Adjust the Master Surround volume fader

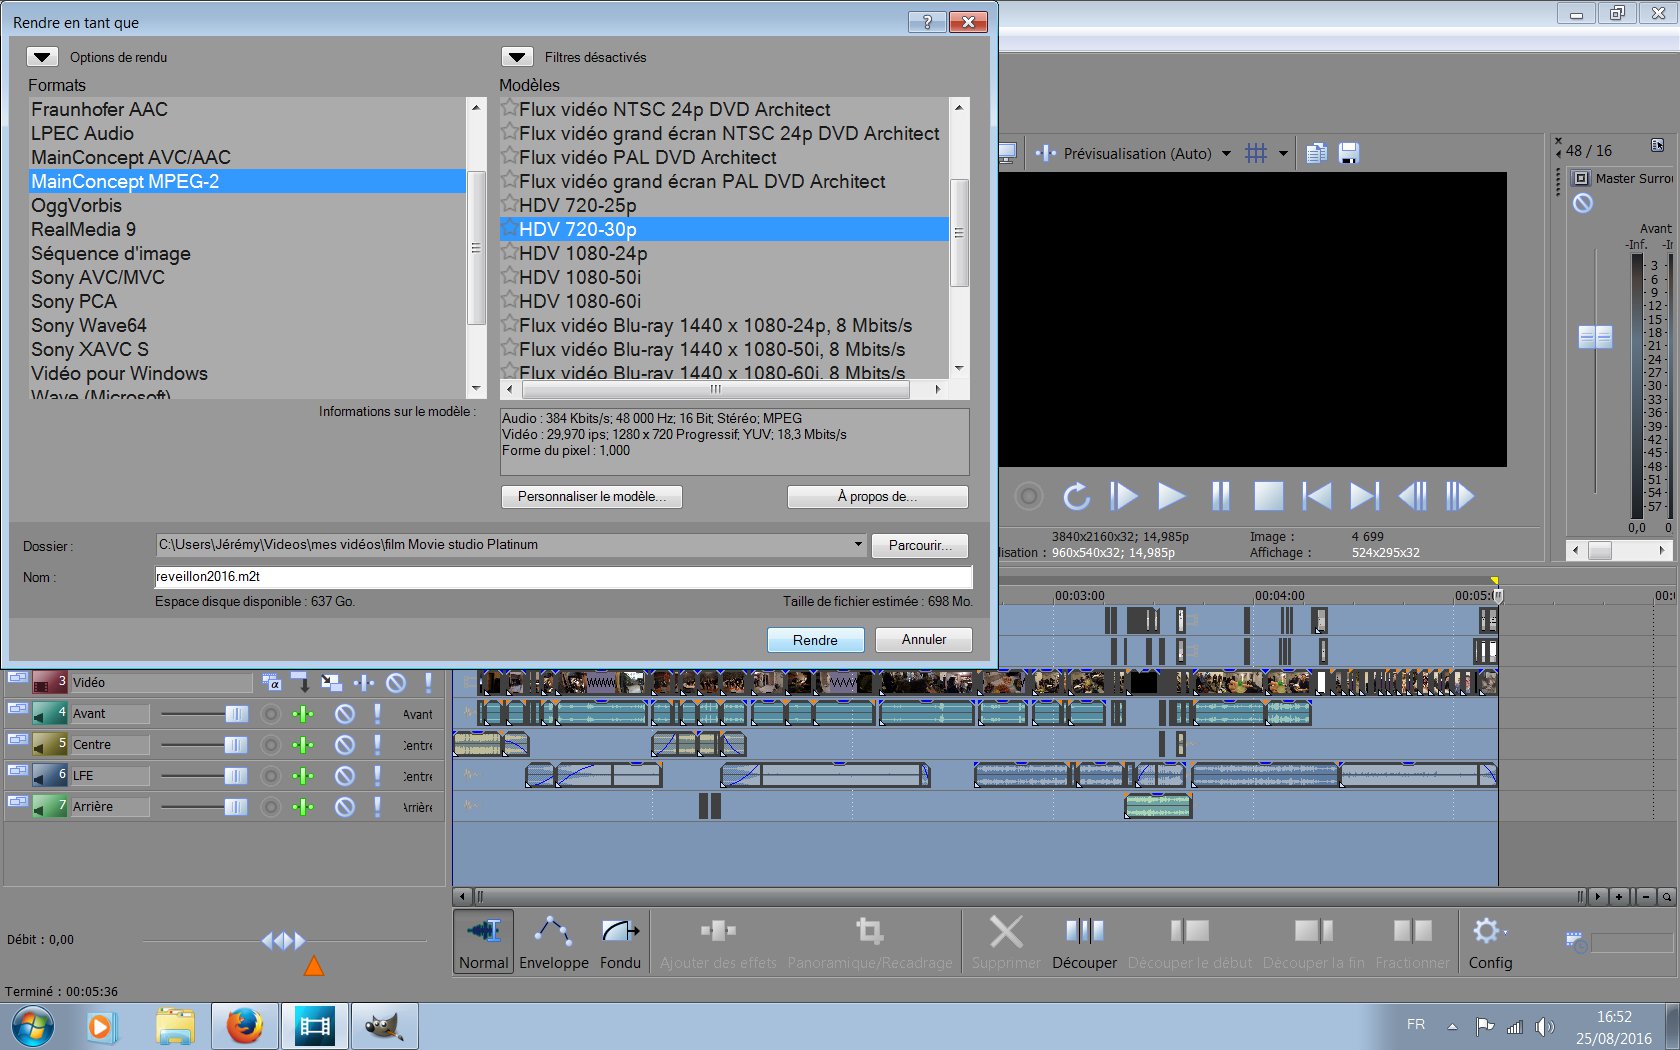1595,337
